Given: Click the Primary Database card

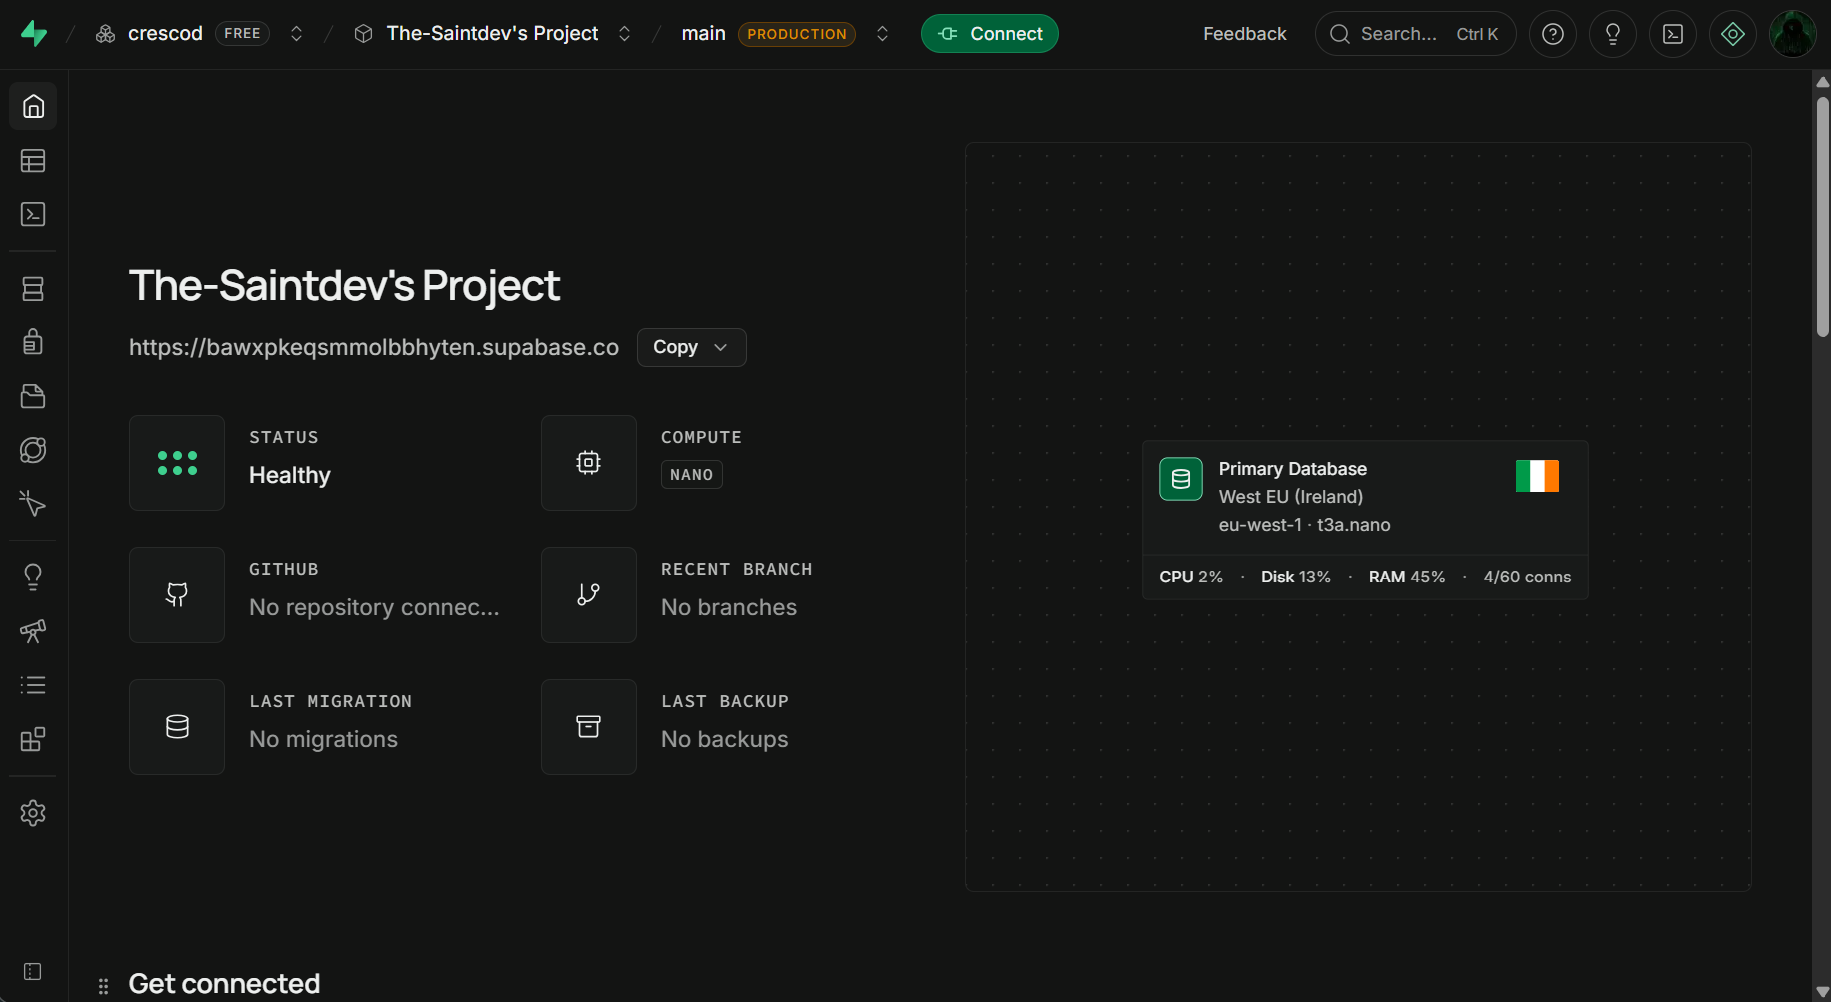Looking at the screenshot, I should point(1365,520).
